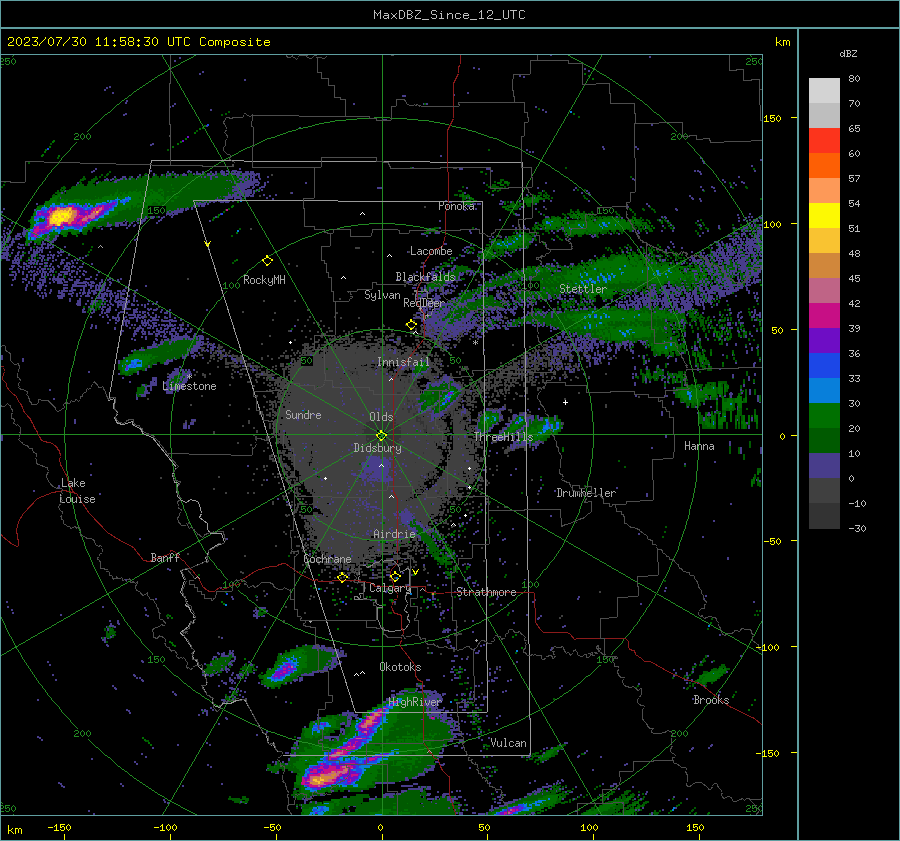The image size is (900, 841).
Task: Select the orange 57–60 dBZ legend swatch
Action: (824, 166)
